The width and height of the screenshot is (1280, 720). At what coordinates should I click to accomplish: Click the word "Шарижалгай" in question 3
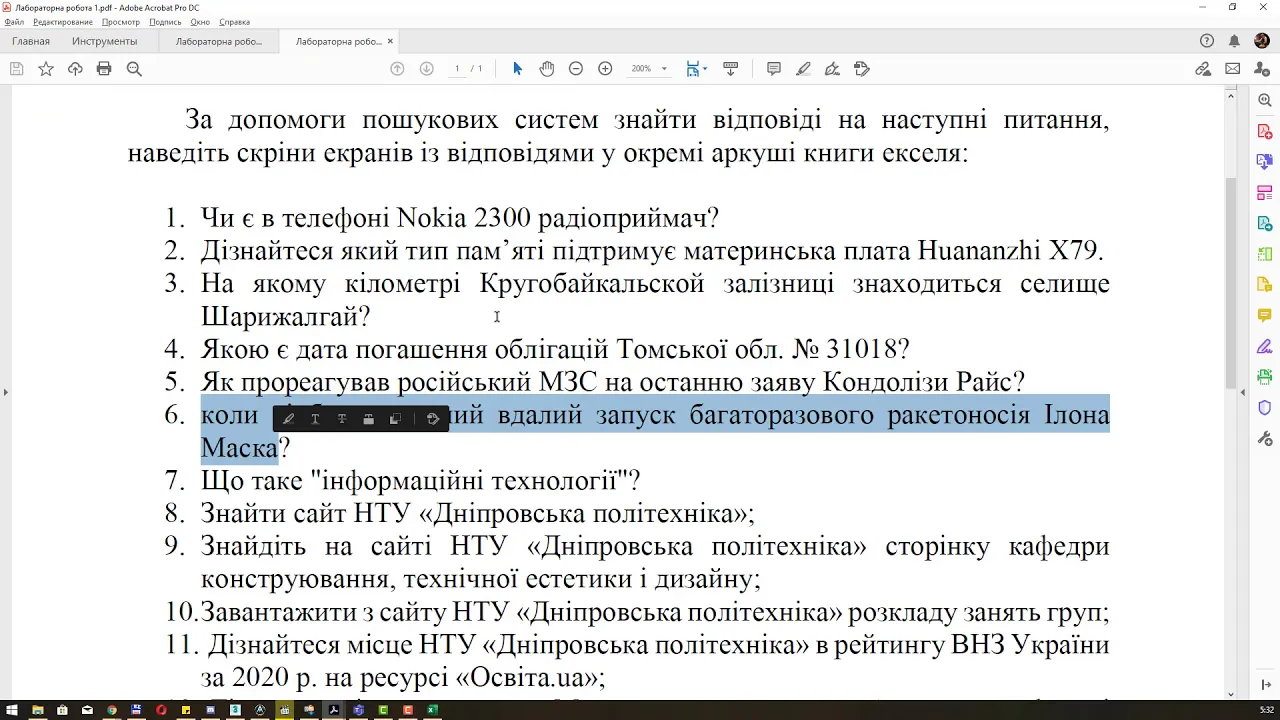279,317
